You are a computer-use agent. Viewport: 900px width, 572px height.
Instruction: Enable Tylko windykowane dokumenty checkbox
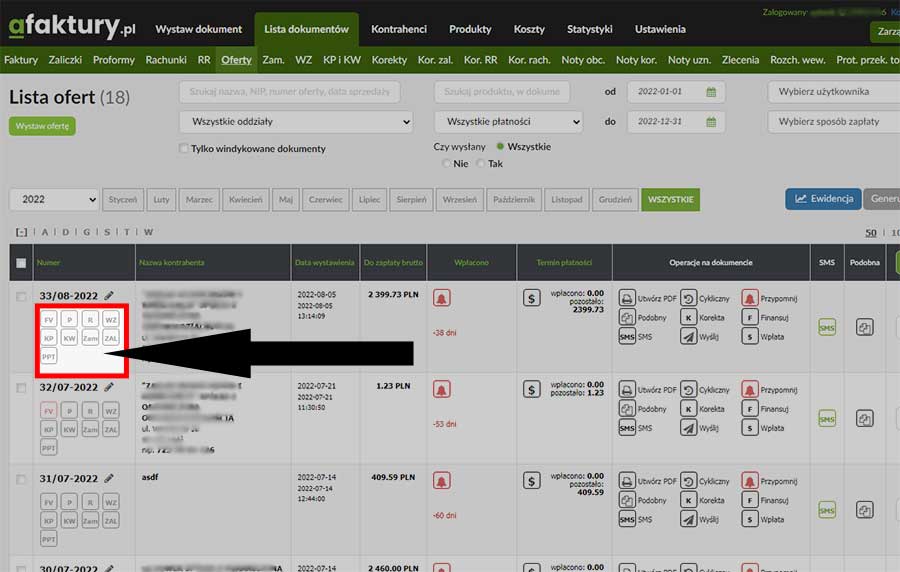click(x=183, y=149)
